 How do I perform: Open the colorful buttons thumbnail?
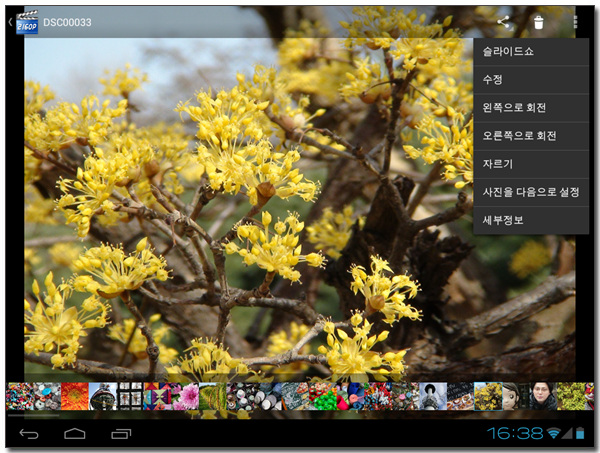(20, 396)
